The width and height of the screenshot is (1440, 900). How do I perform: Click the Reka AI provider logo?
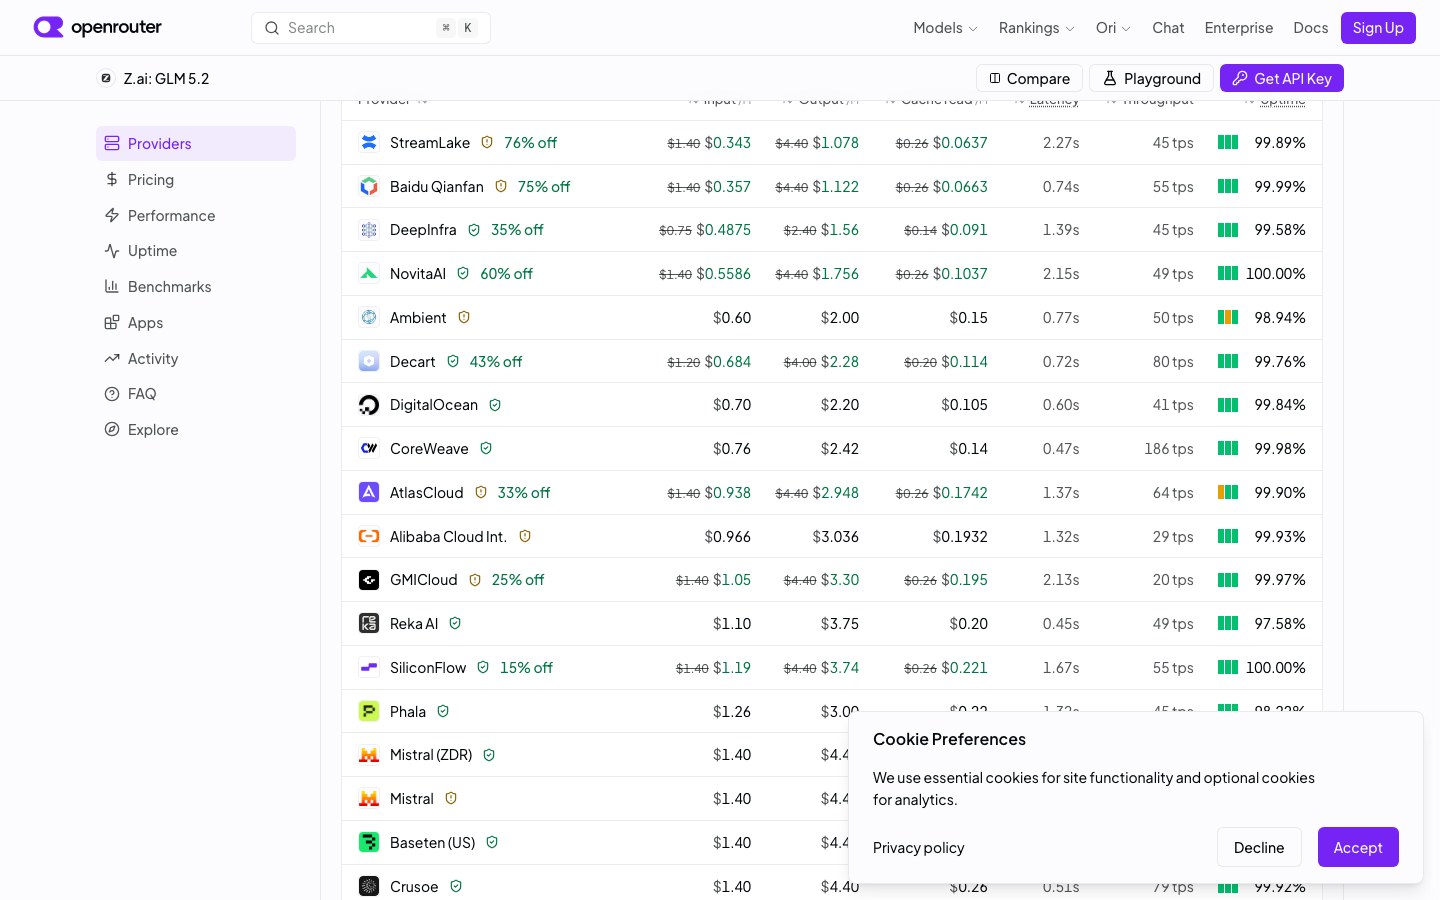(x=369, y=623)
